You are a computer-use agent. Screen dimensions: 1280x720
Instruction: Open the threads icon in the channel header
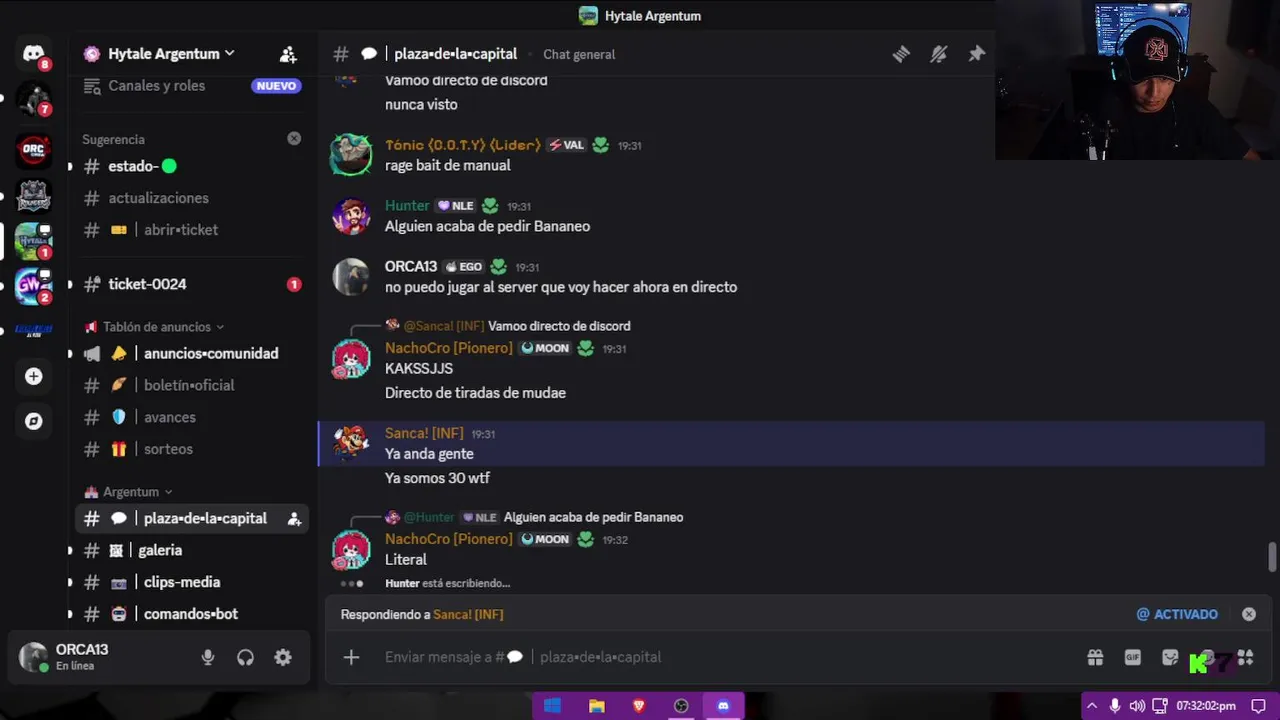point(901,54)
